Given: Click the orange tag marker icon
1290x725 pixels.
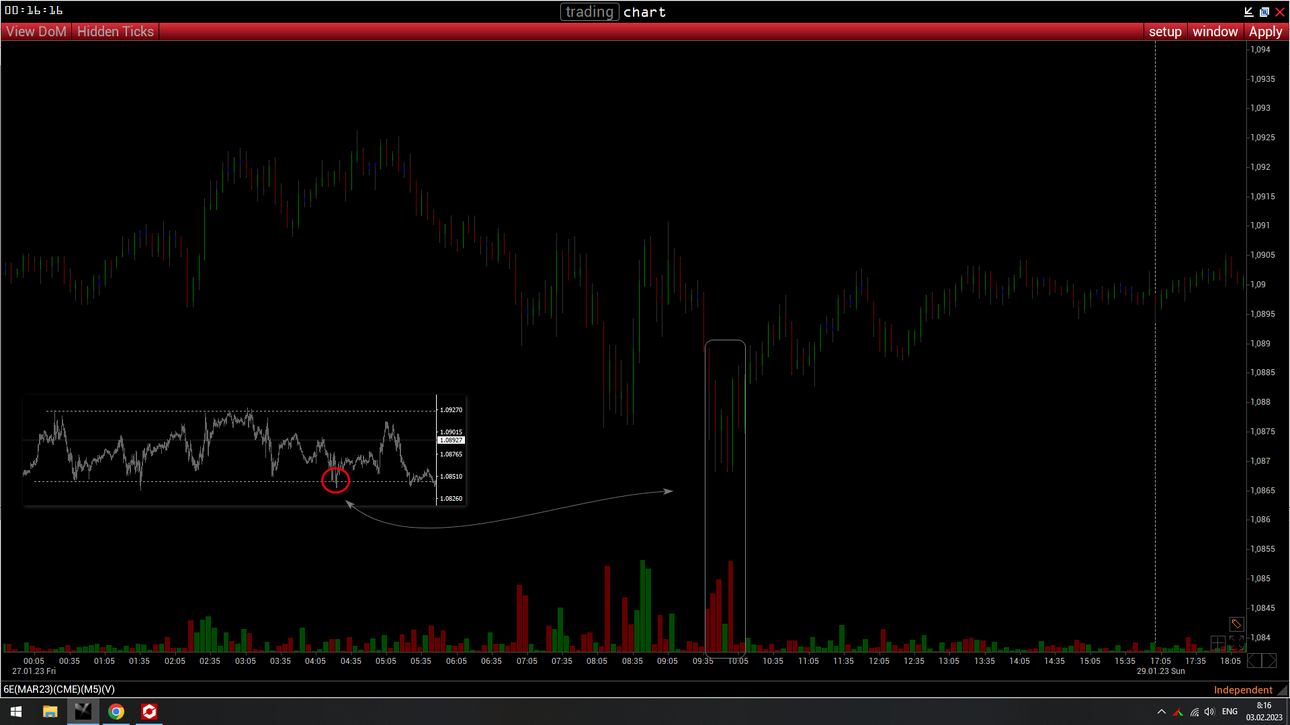Looking at the screenshot, I should click(1236, 624).
